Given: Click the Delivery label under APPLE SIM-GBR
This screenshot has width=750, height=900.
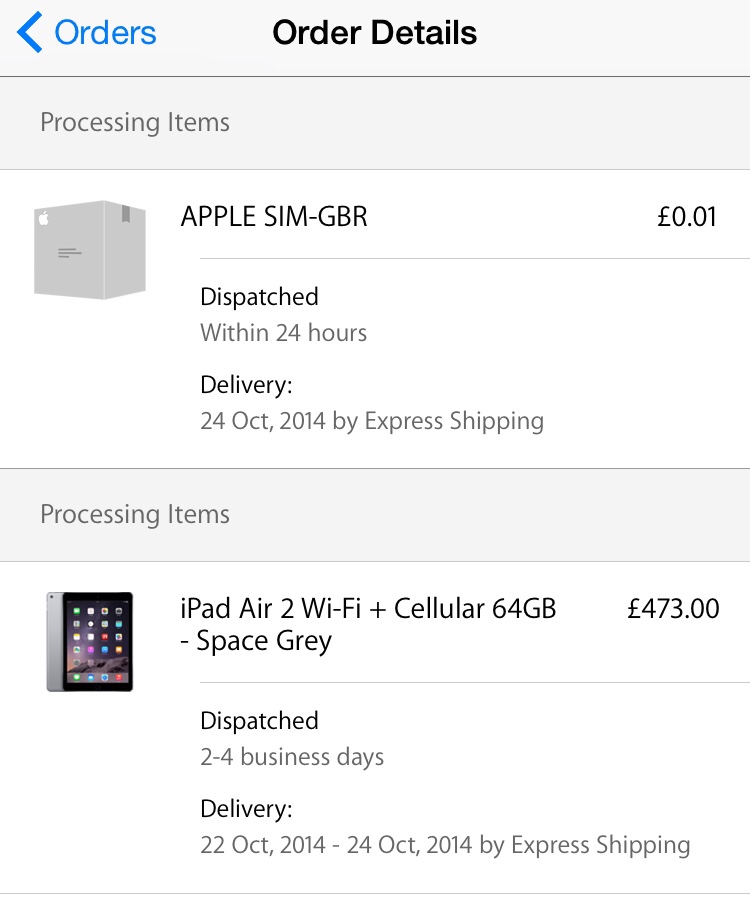Looking at the screenshot, I should click(x=246, y=385).
